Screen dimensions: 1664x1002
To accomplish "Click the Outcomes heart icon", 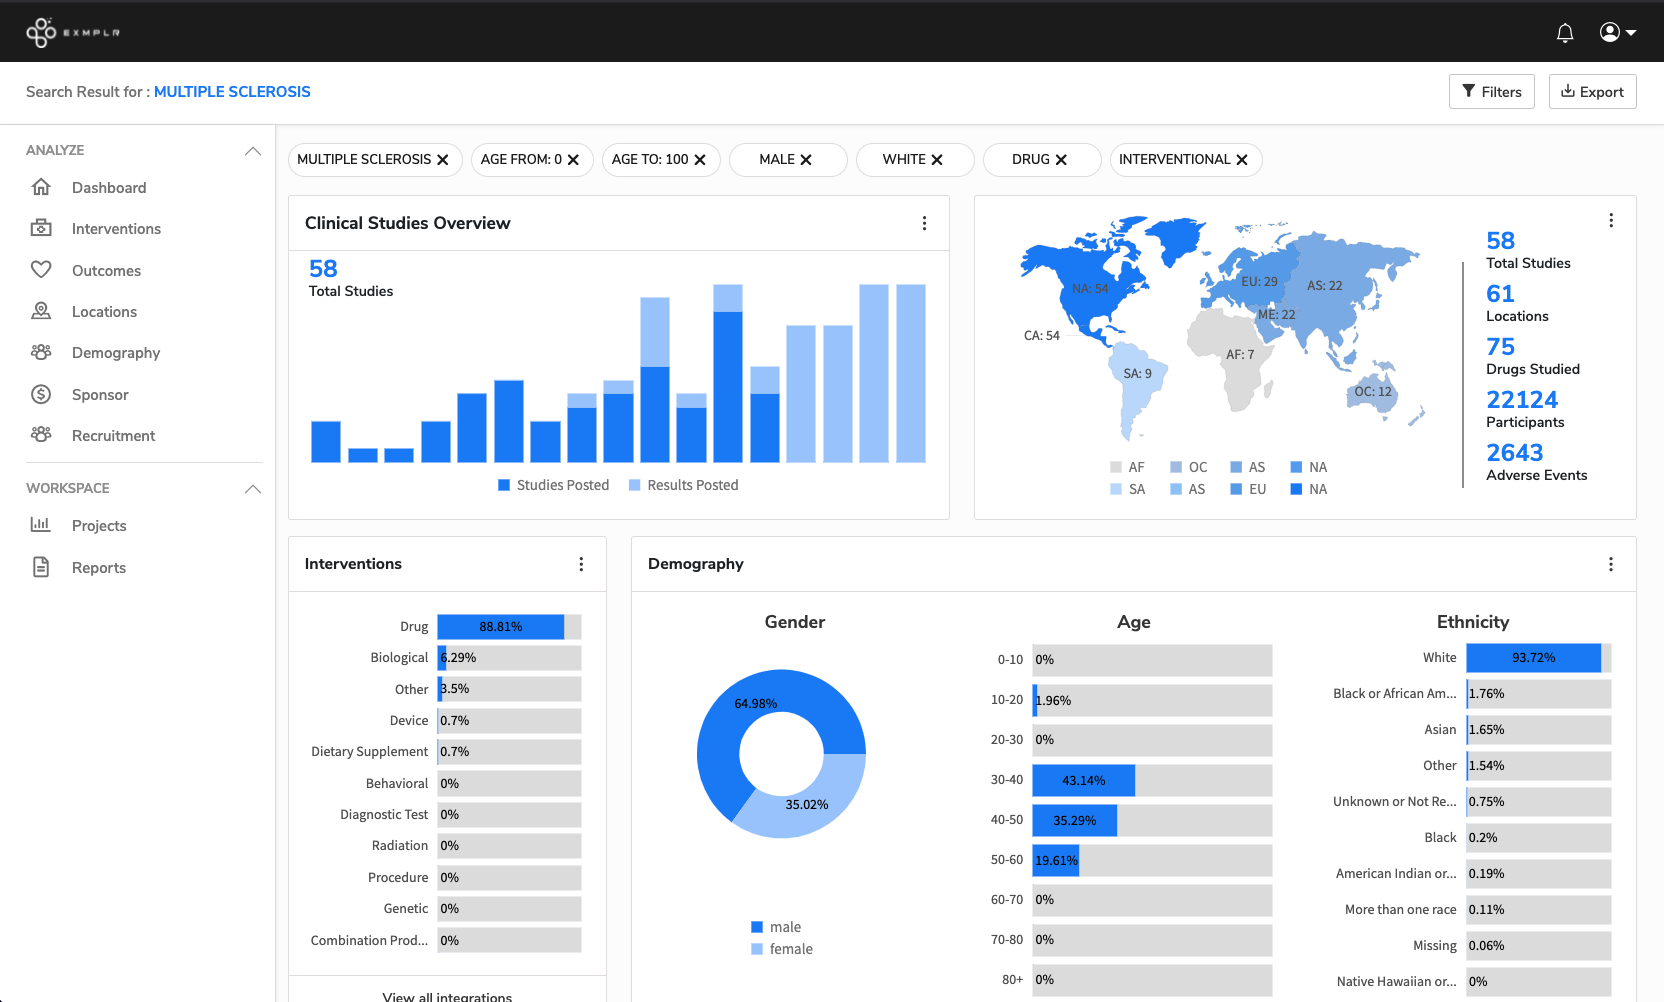I will [x=41, y=270].
